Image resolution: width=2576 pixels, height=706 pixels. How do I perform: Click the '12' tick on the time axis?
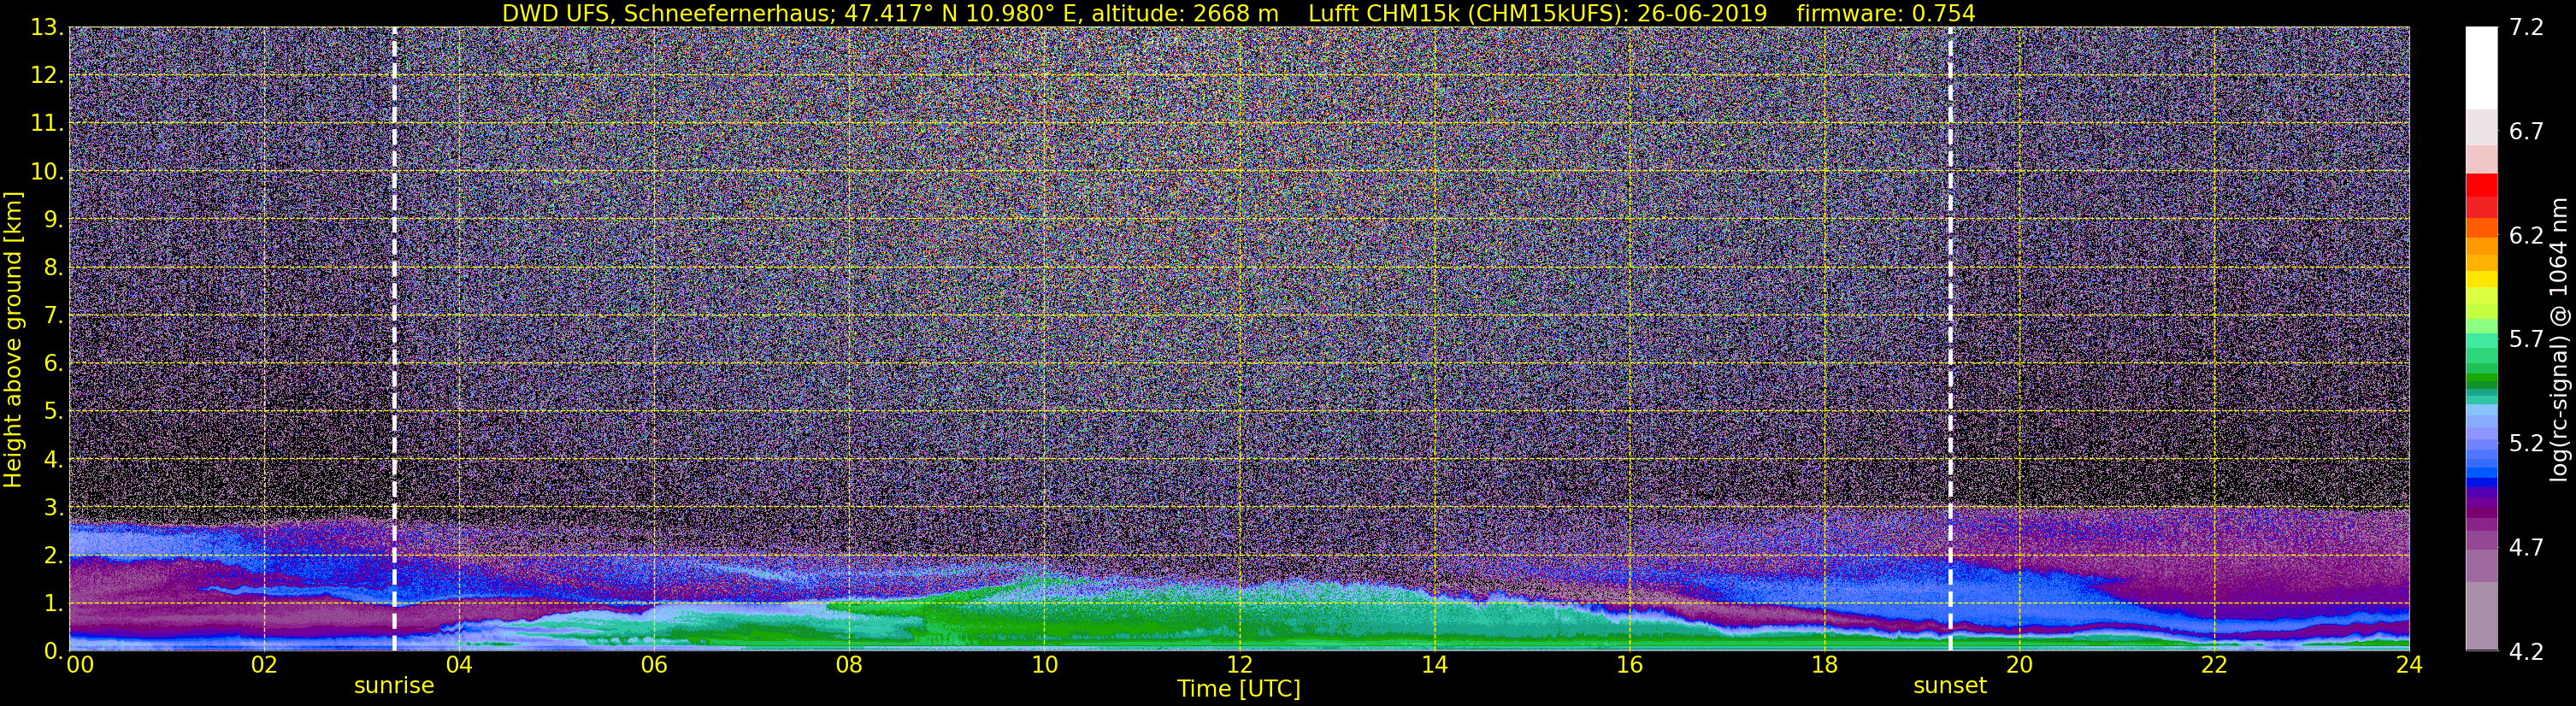(x=1238, y=665)
